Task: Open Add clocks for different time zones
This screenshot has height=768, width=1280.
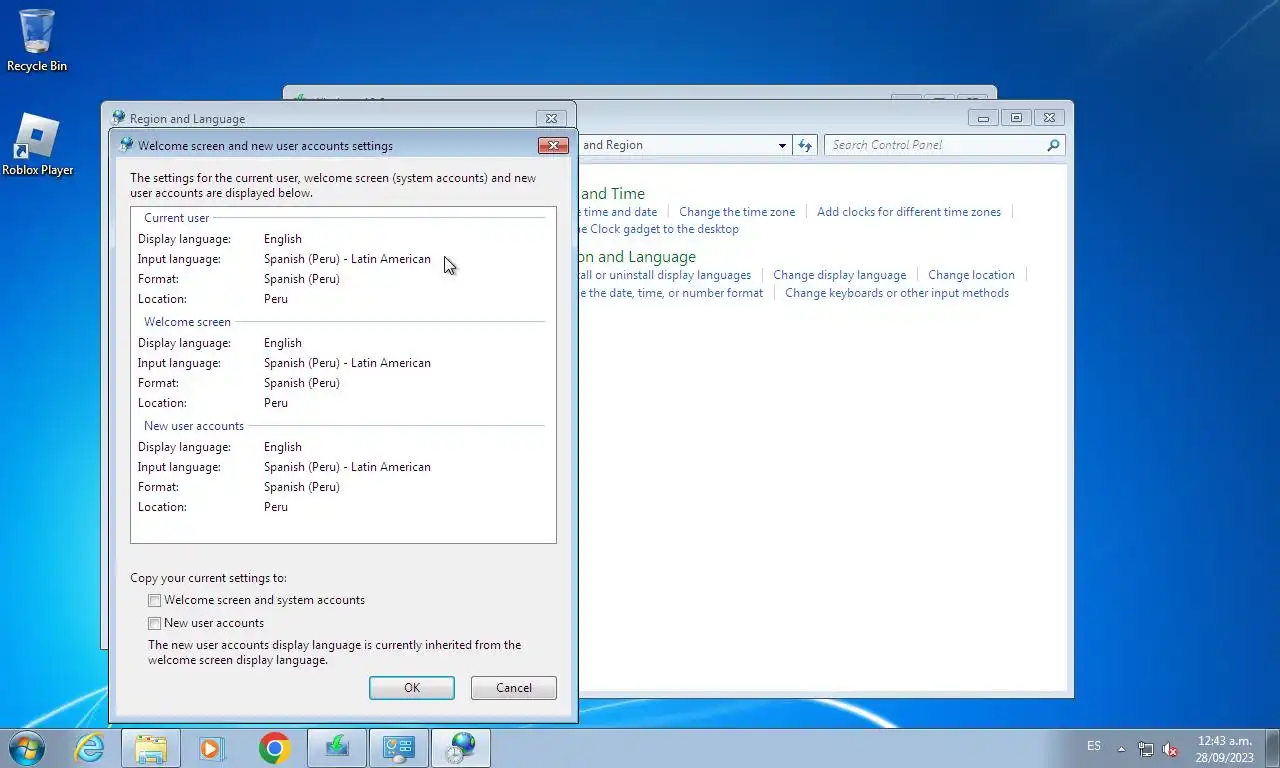Action: (909, 212)
